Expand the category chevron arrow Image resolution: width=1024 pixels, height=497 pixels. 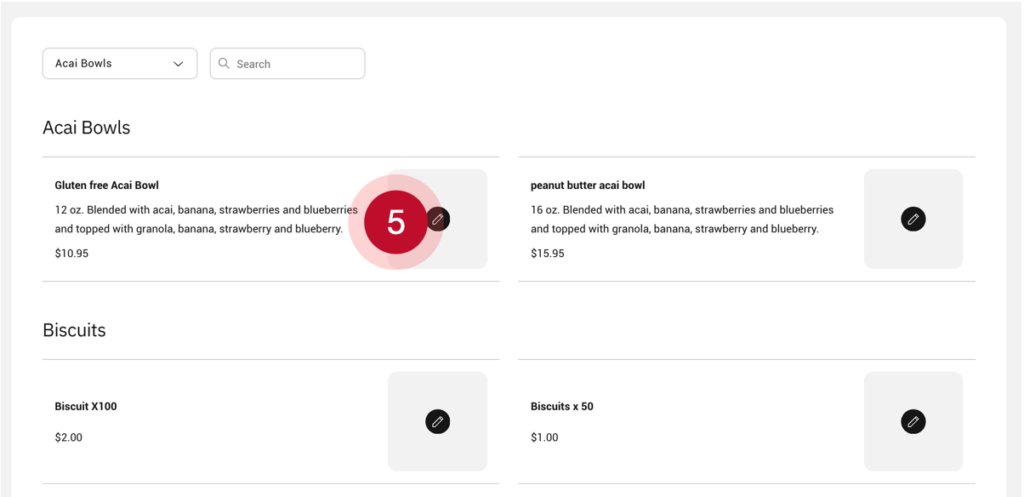(178, 64)
